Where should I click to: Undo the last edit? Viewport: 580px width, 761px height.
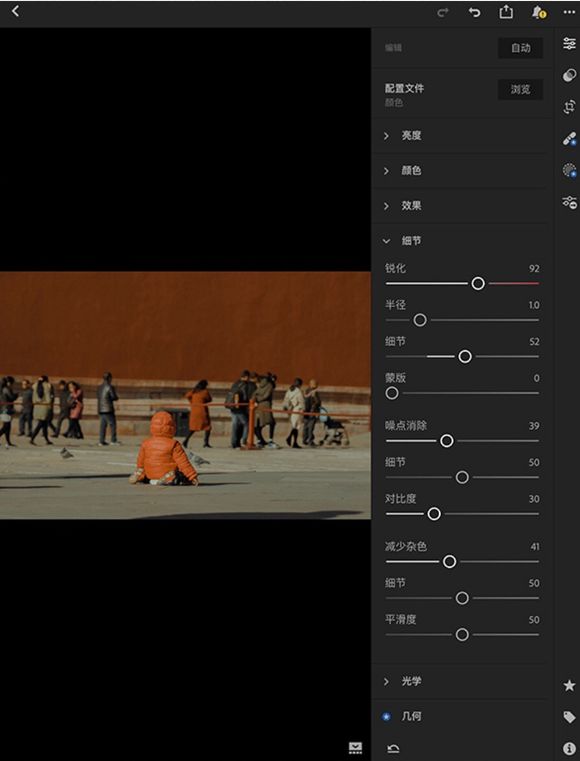tap(474, 12)
